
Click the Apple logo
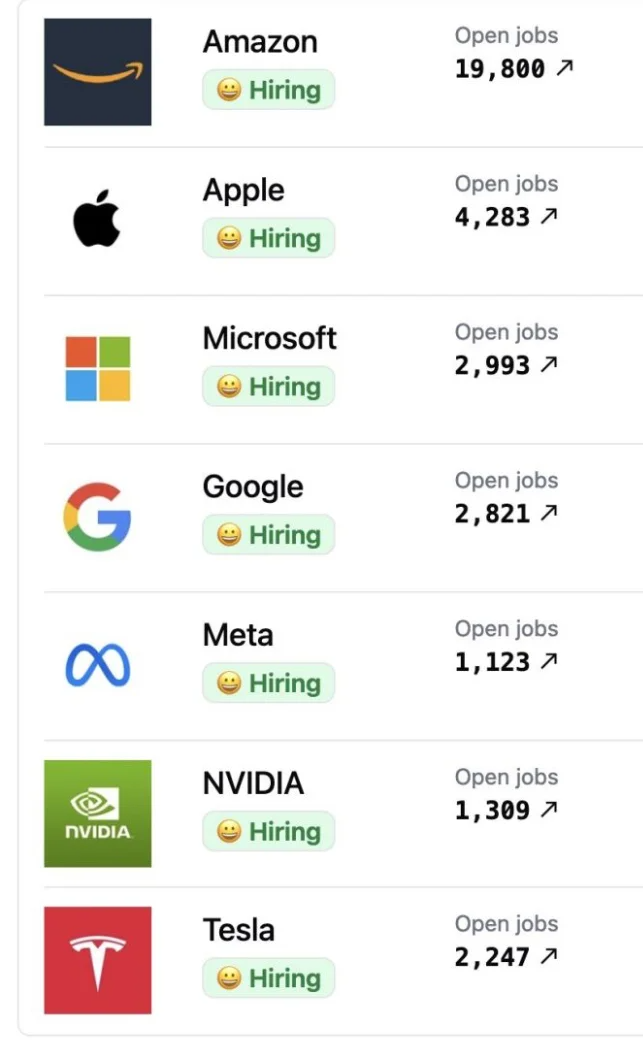[97, 218]
